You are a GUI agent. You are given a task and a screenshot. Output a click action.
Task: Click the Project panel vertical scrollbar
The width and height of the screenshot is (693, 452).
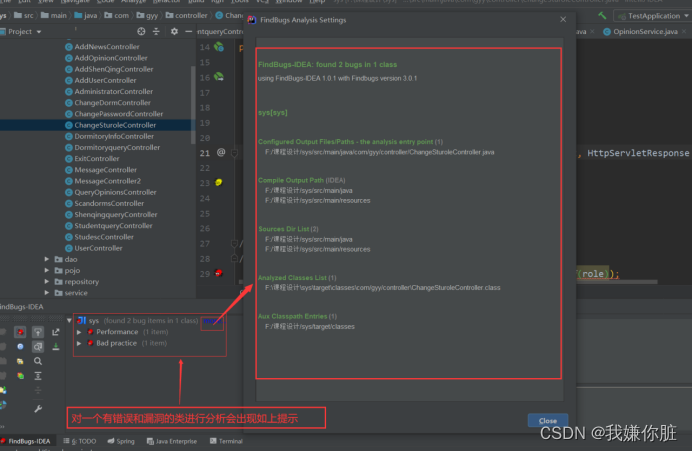point(193,105)
